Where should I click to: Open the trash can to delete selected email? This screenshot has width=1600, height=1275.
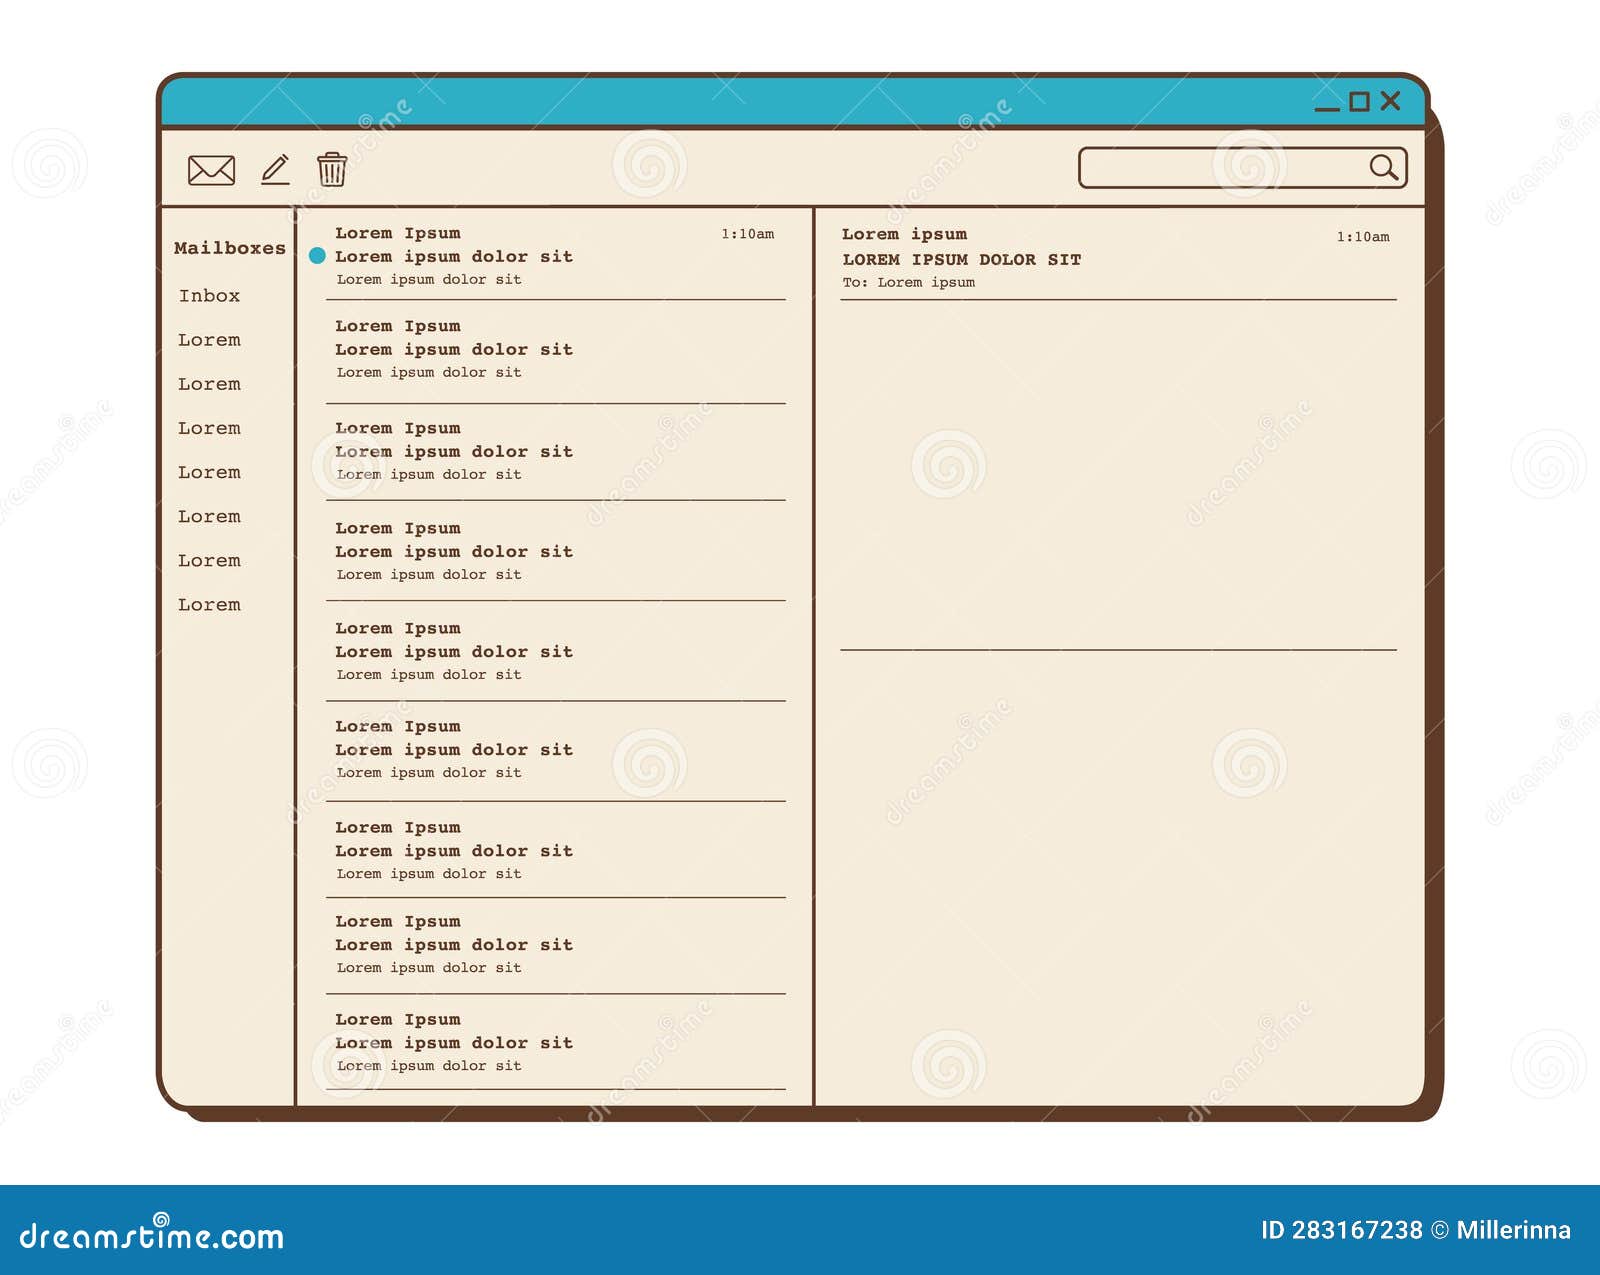tap(331, 169)
